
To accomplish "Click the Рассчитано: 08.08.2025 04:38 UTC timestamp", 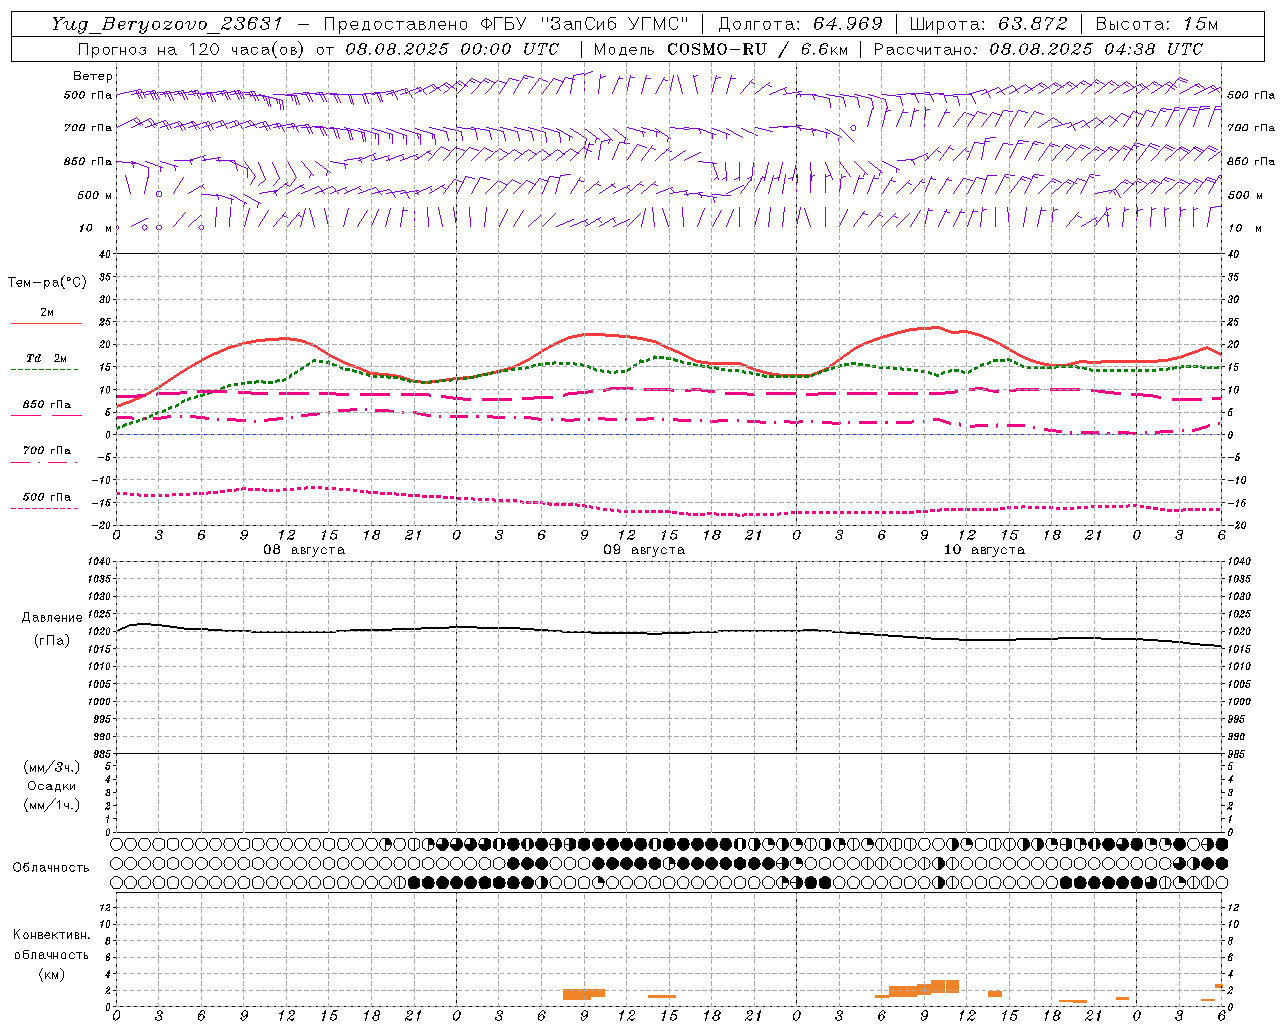I will click(x=1038, y=49).
